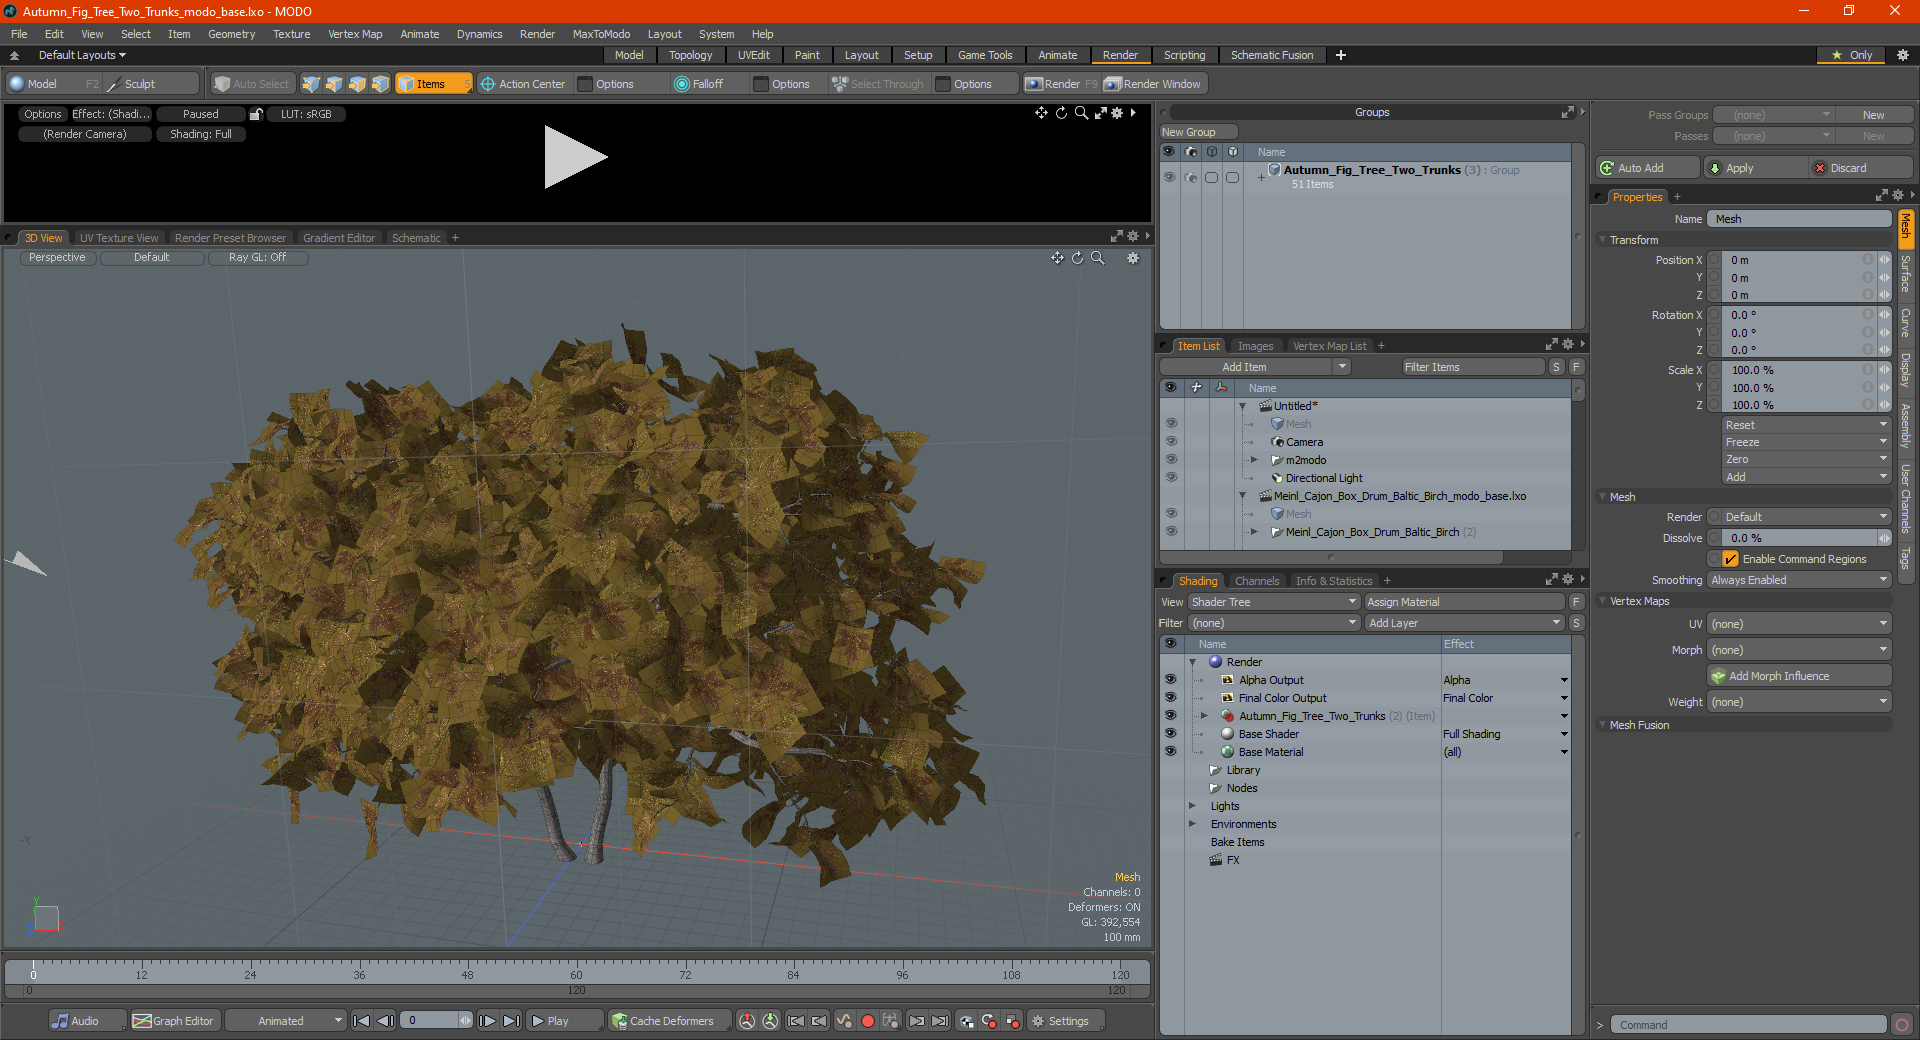Open Smoothing Always Enabled dropdown
Image resolution: width=1920 pixels, height=1040 pixels.
click(1799, 580)
